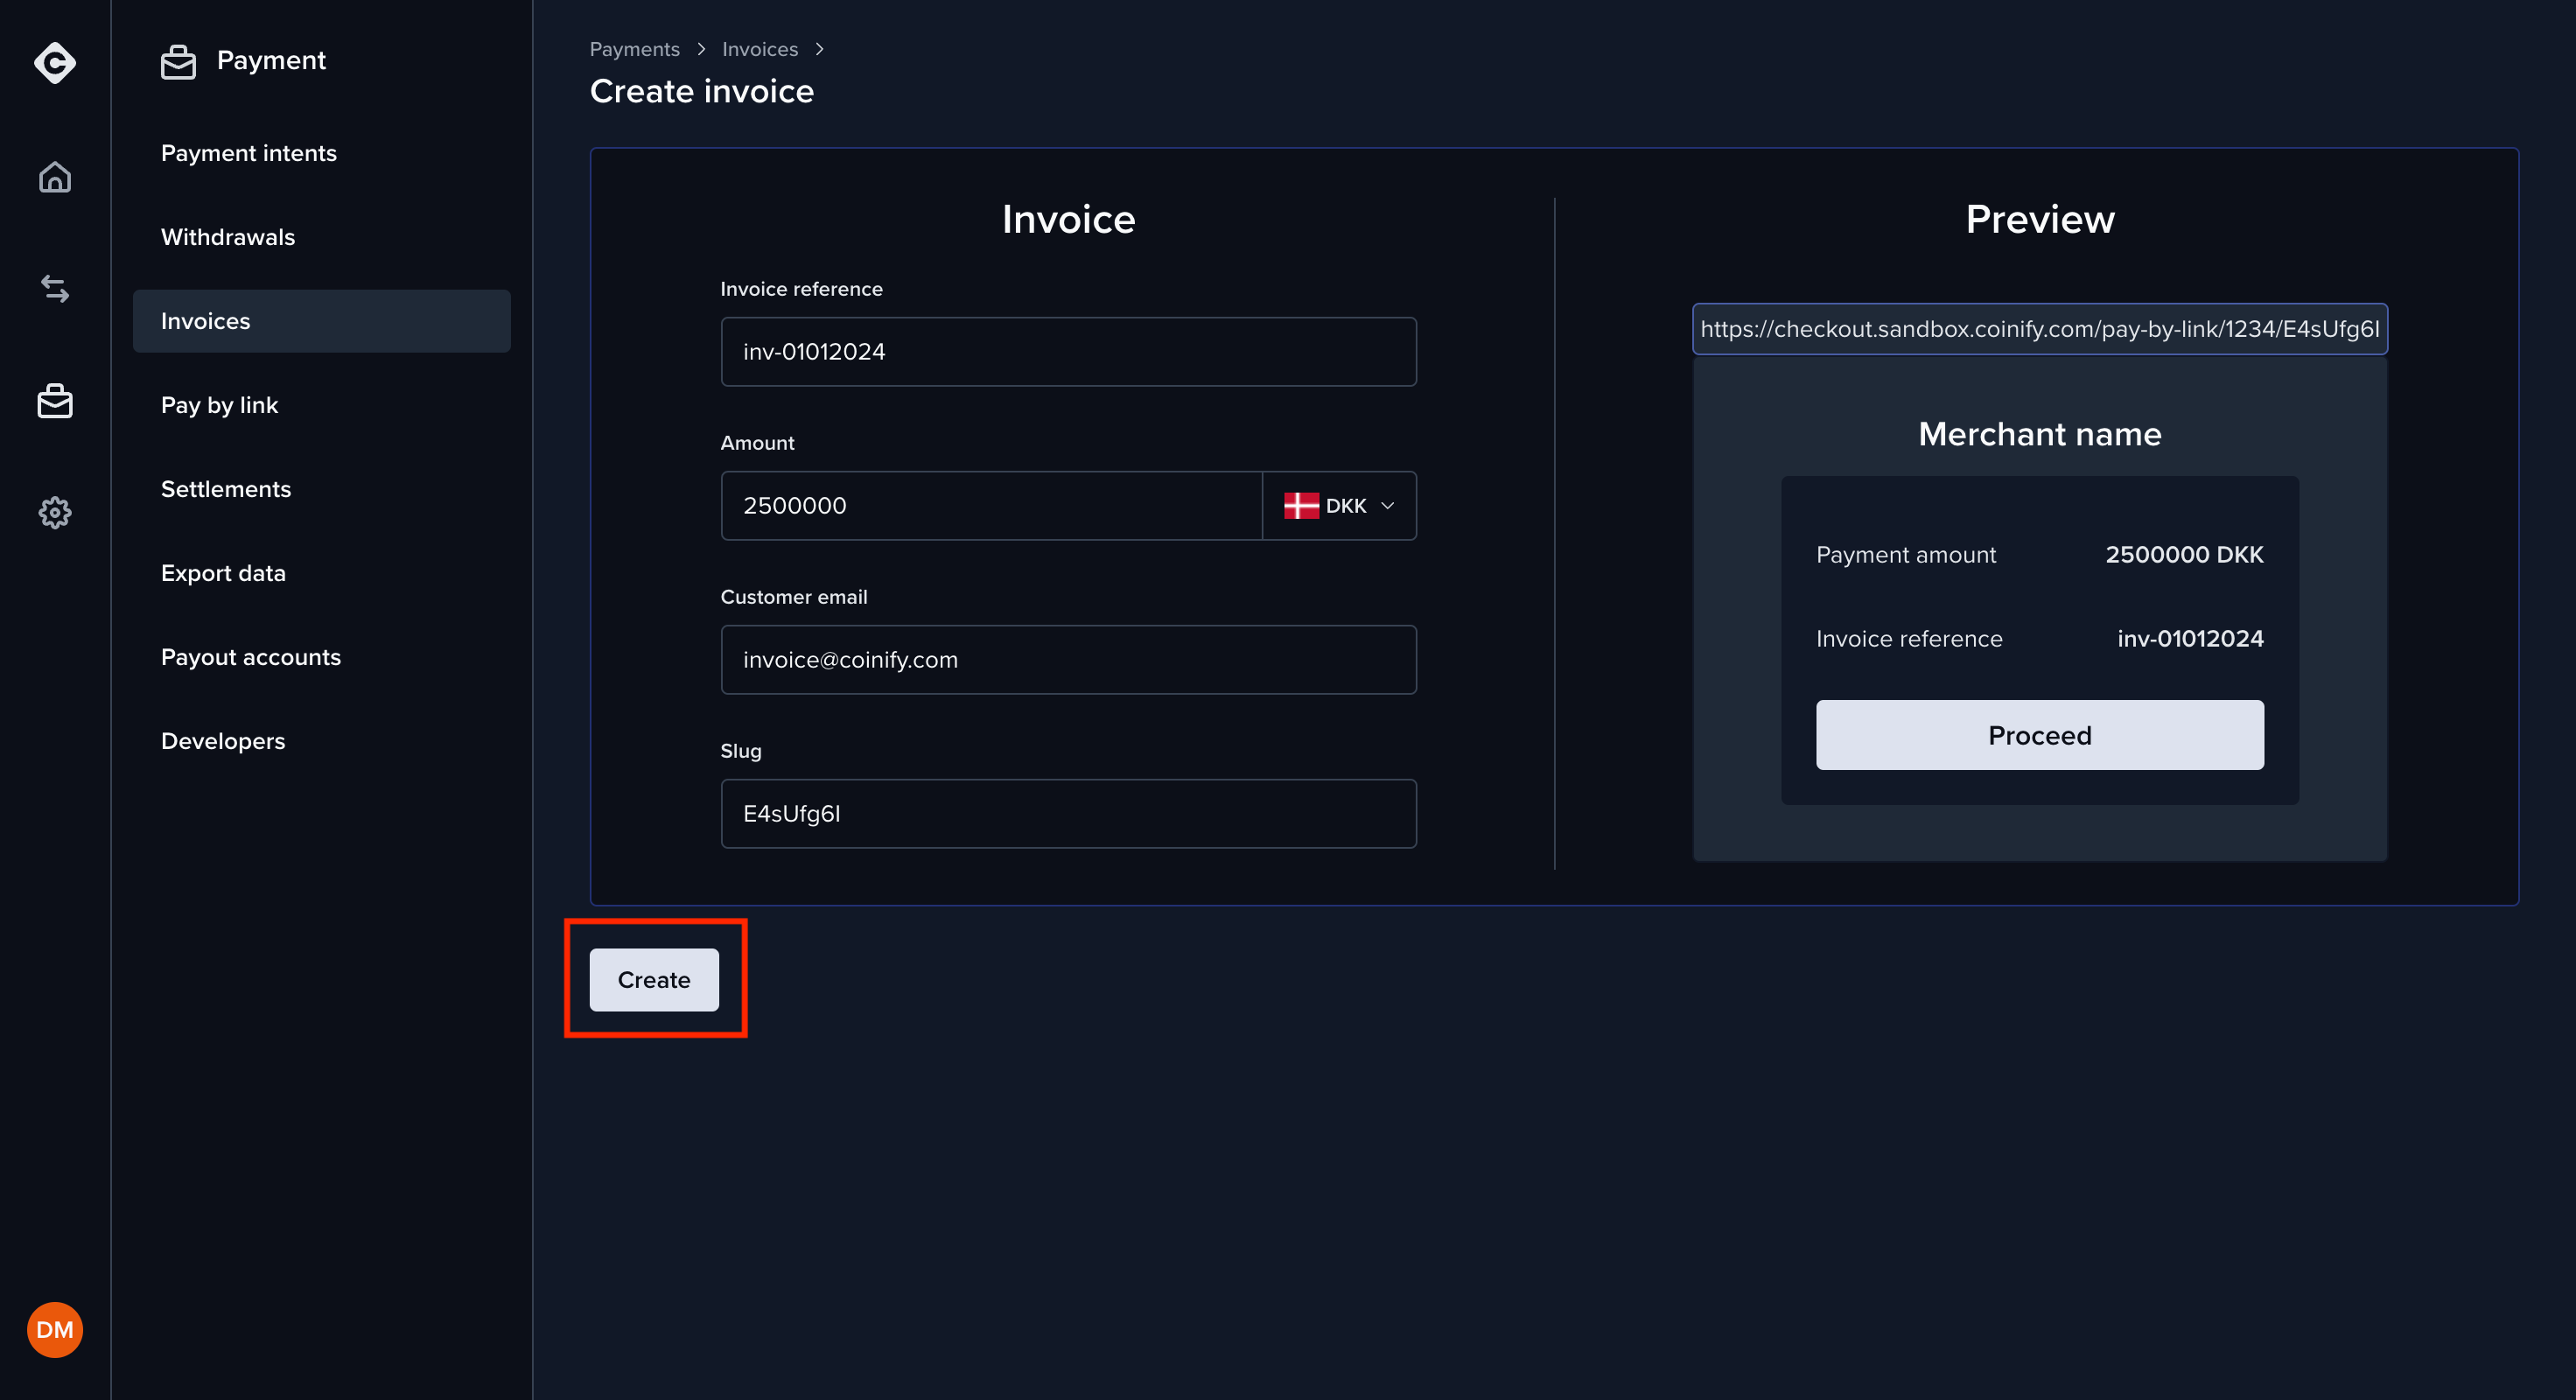Viewport: 2576px width, 1400px height.
Task: Open the Home icon in sidebar
Action: click(x=54, y=177)
